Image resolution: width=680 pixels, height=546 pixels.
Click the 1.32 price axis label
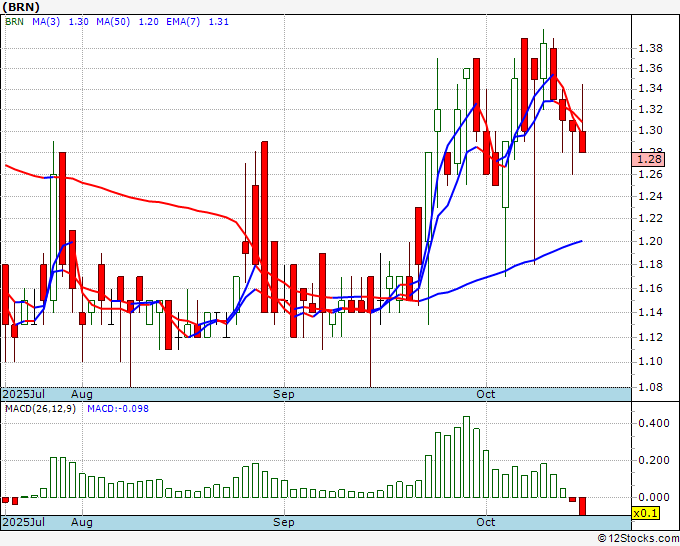click(651, 109)
